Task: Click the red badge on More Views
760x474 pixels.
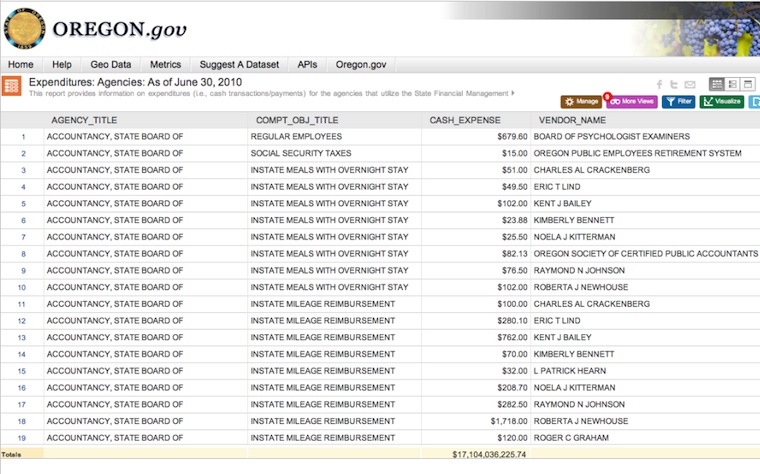Action: (607, 96)
